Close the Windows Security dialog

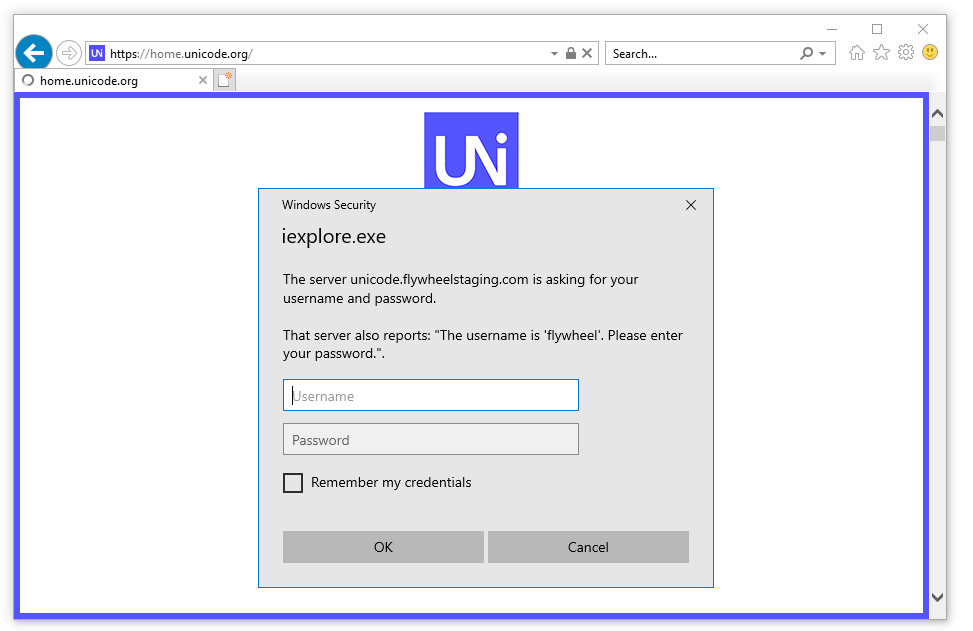(x=691, y=205)
